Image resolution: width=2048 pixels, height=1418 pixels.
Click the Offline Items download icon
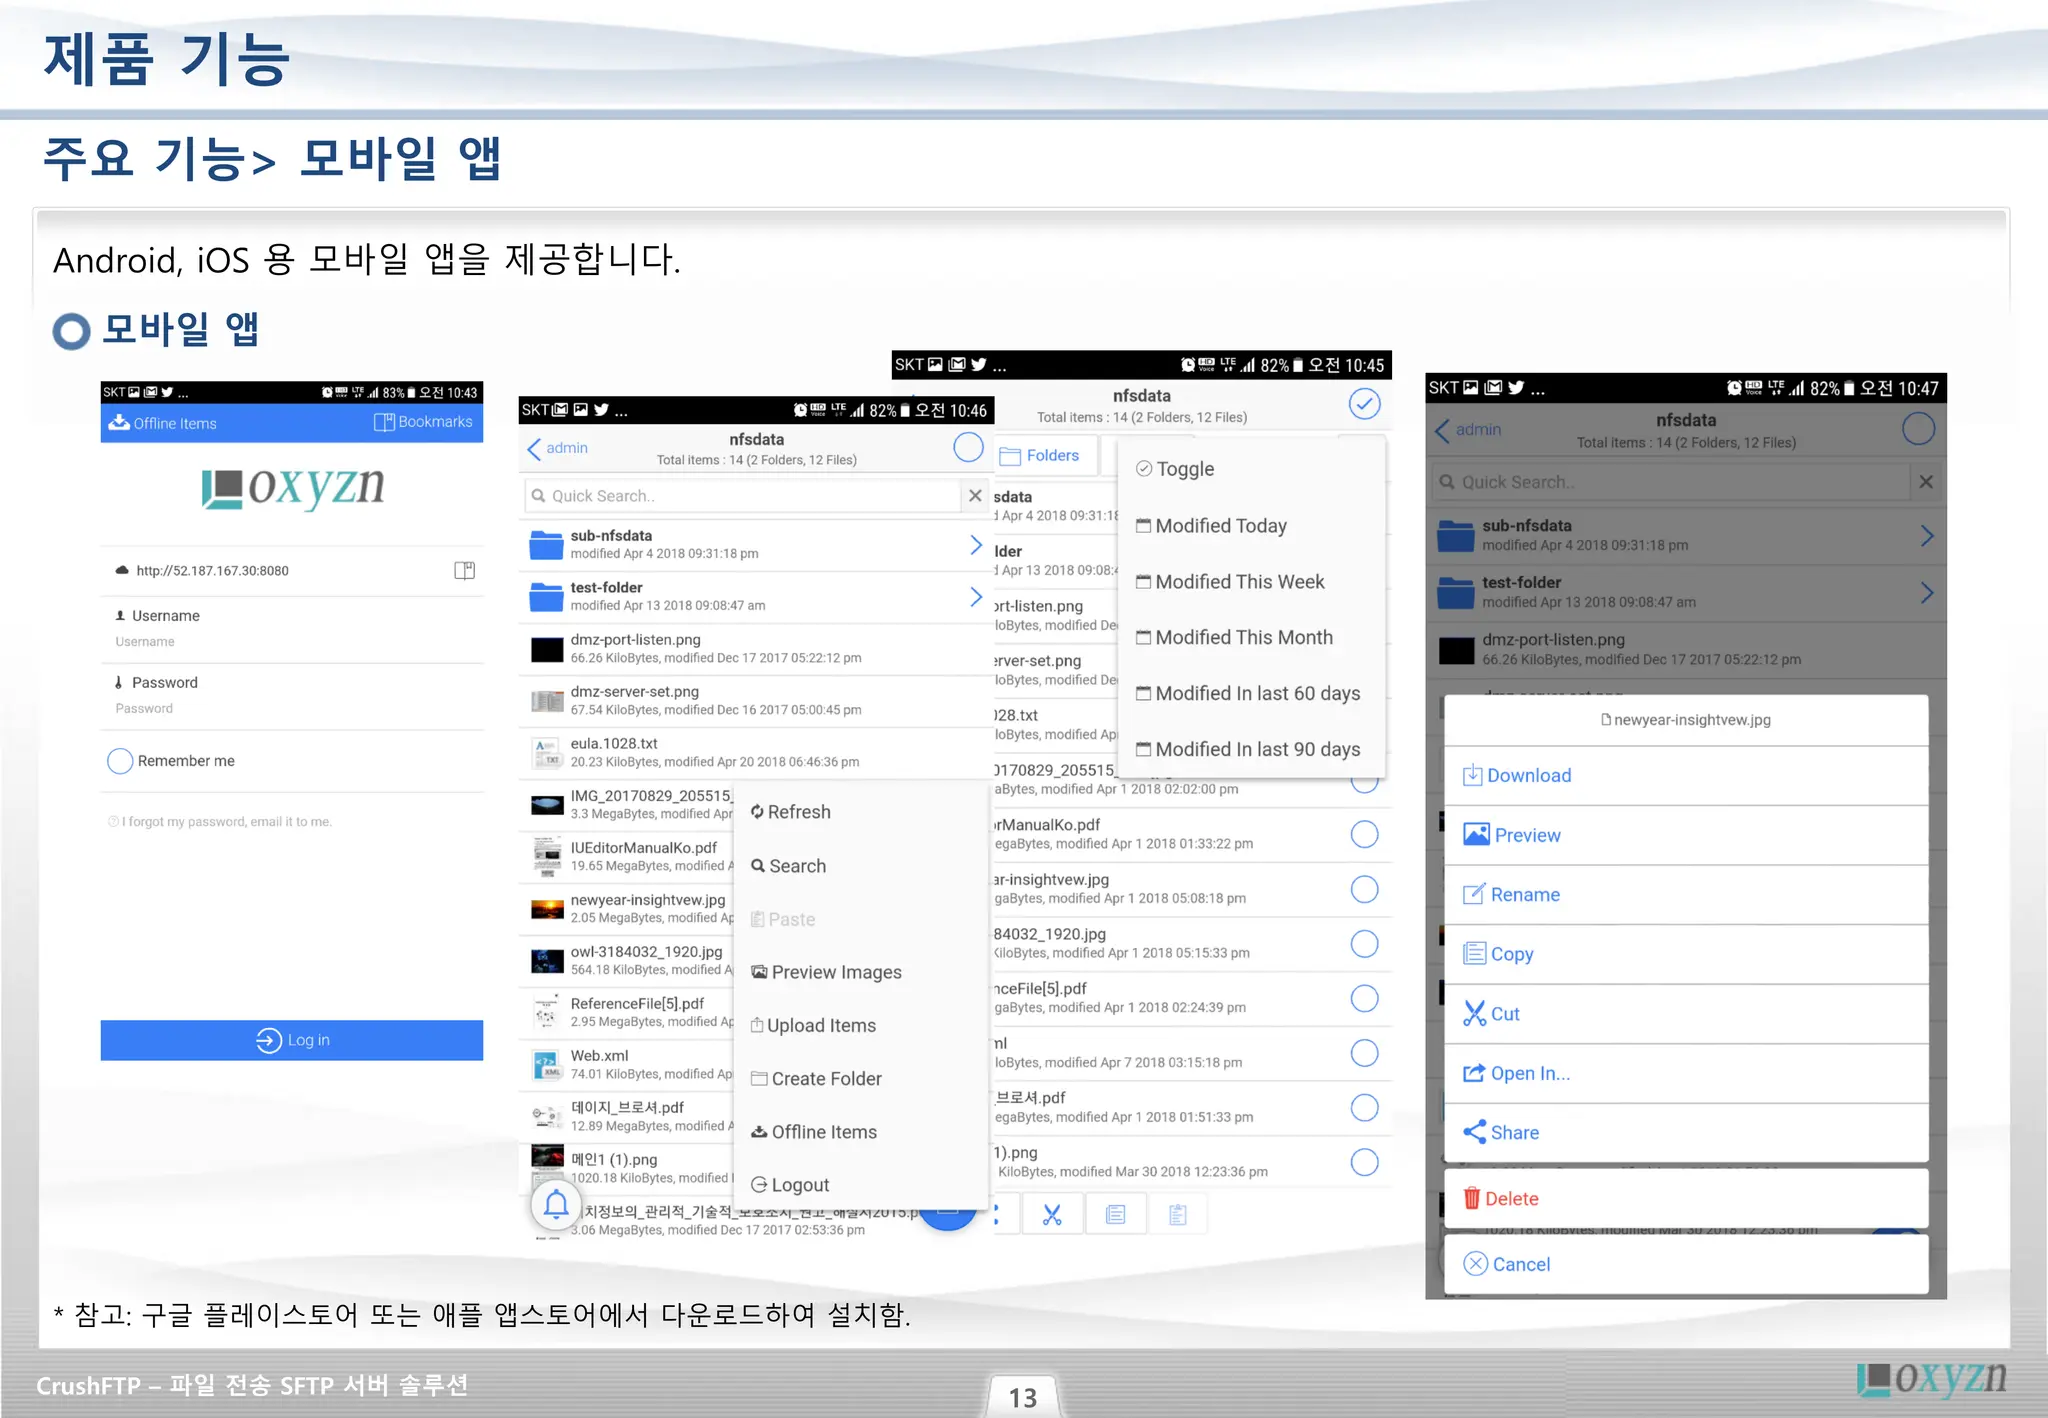tap(119, 422)
